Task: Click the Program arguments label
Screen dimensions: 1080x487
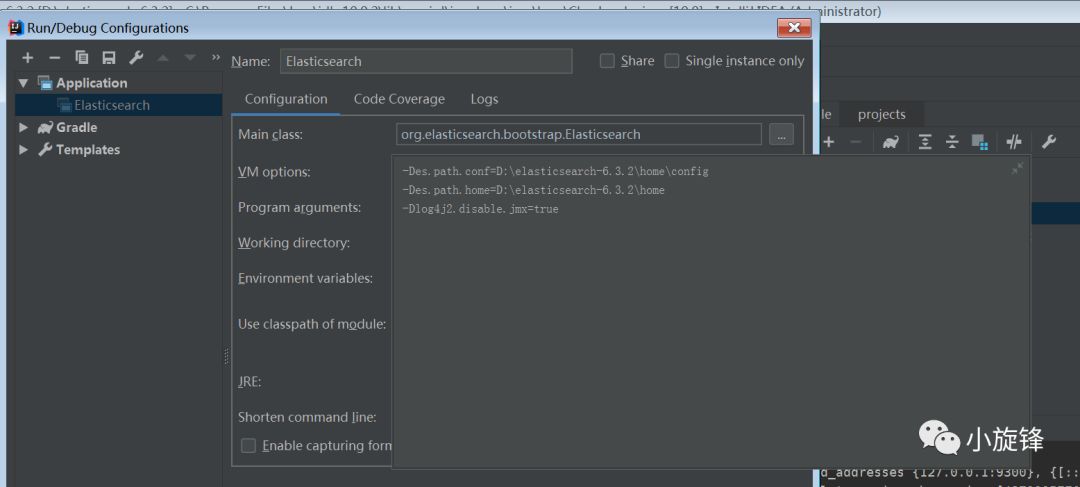Action: click(x=300, y=207)
